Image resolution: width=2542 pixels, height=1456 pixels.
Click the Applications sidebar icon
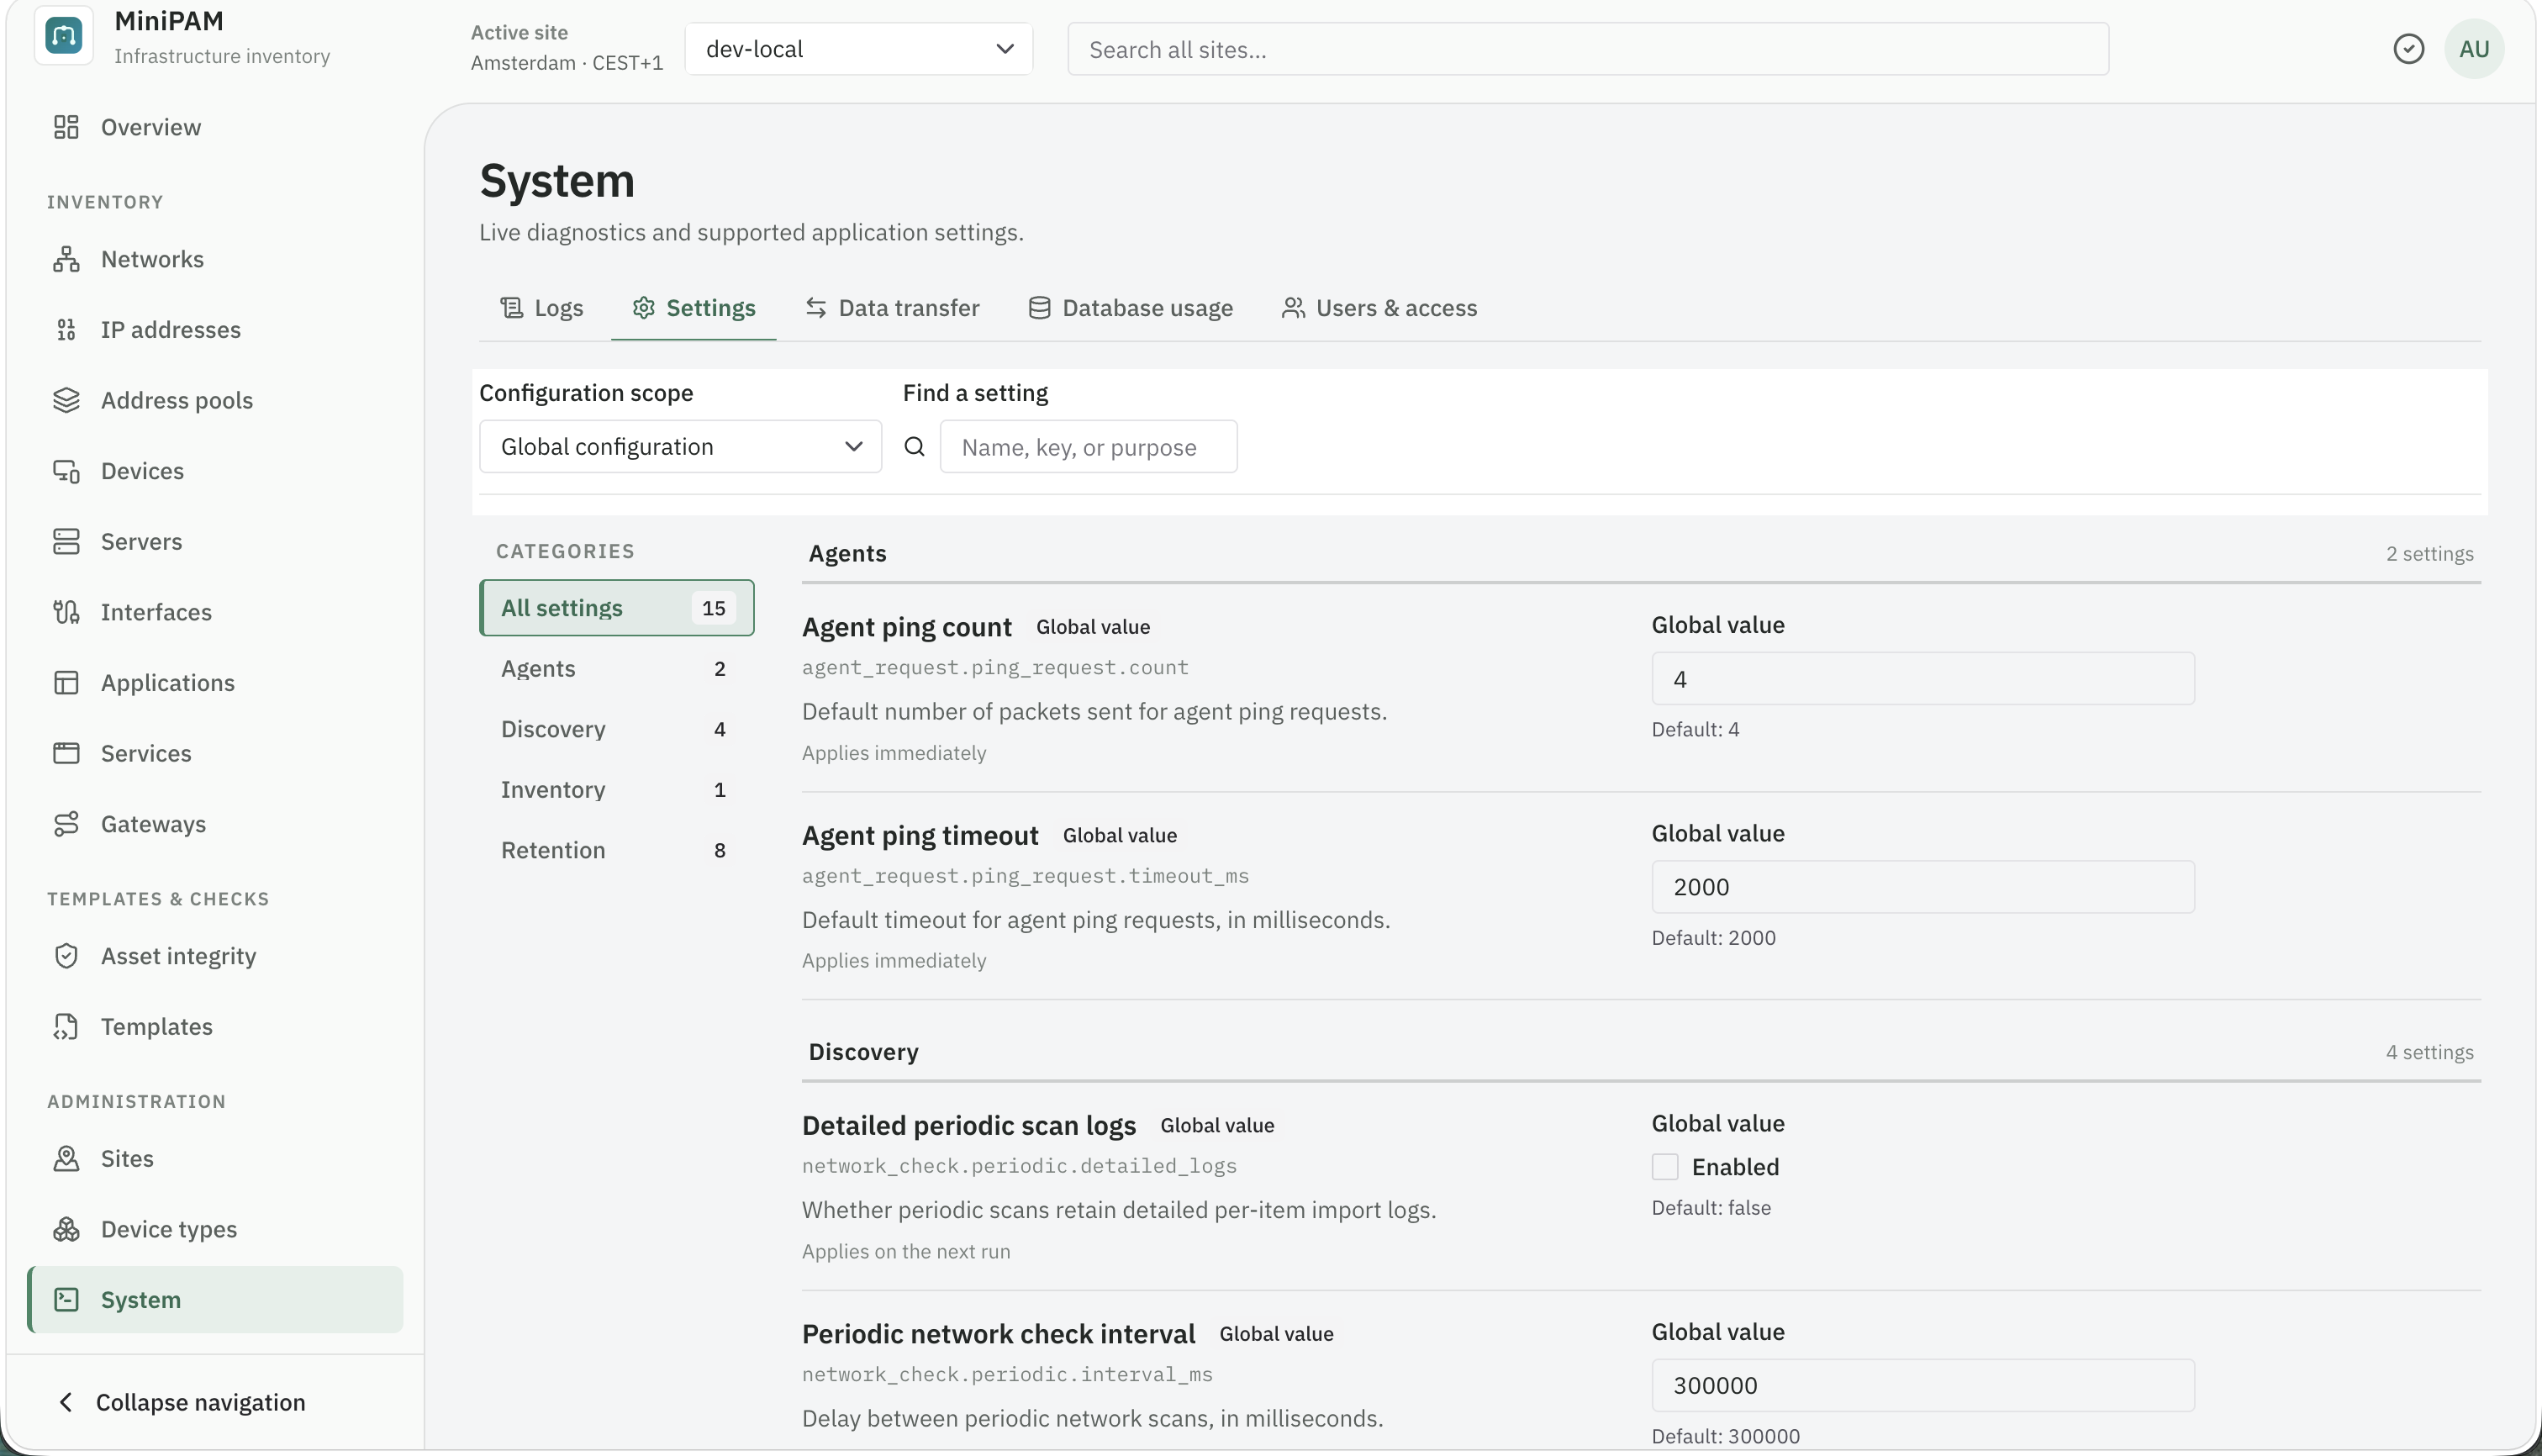tap(66, 683)
